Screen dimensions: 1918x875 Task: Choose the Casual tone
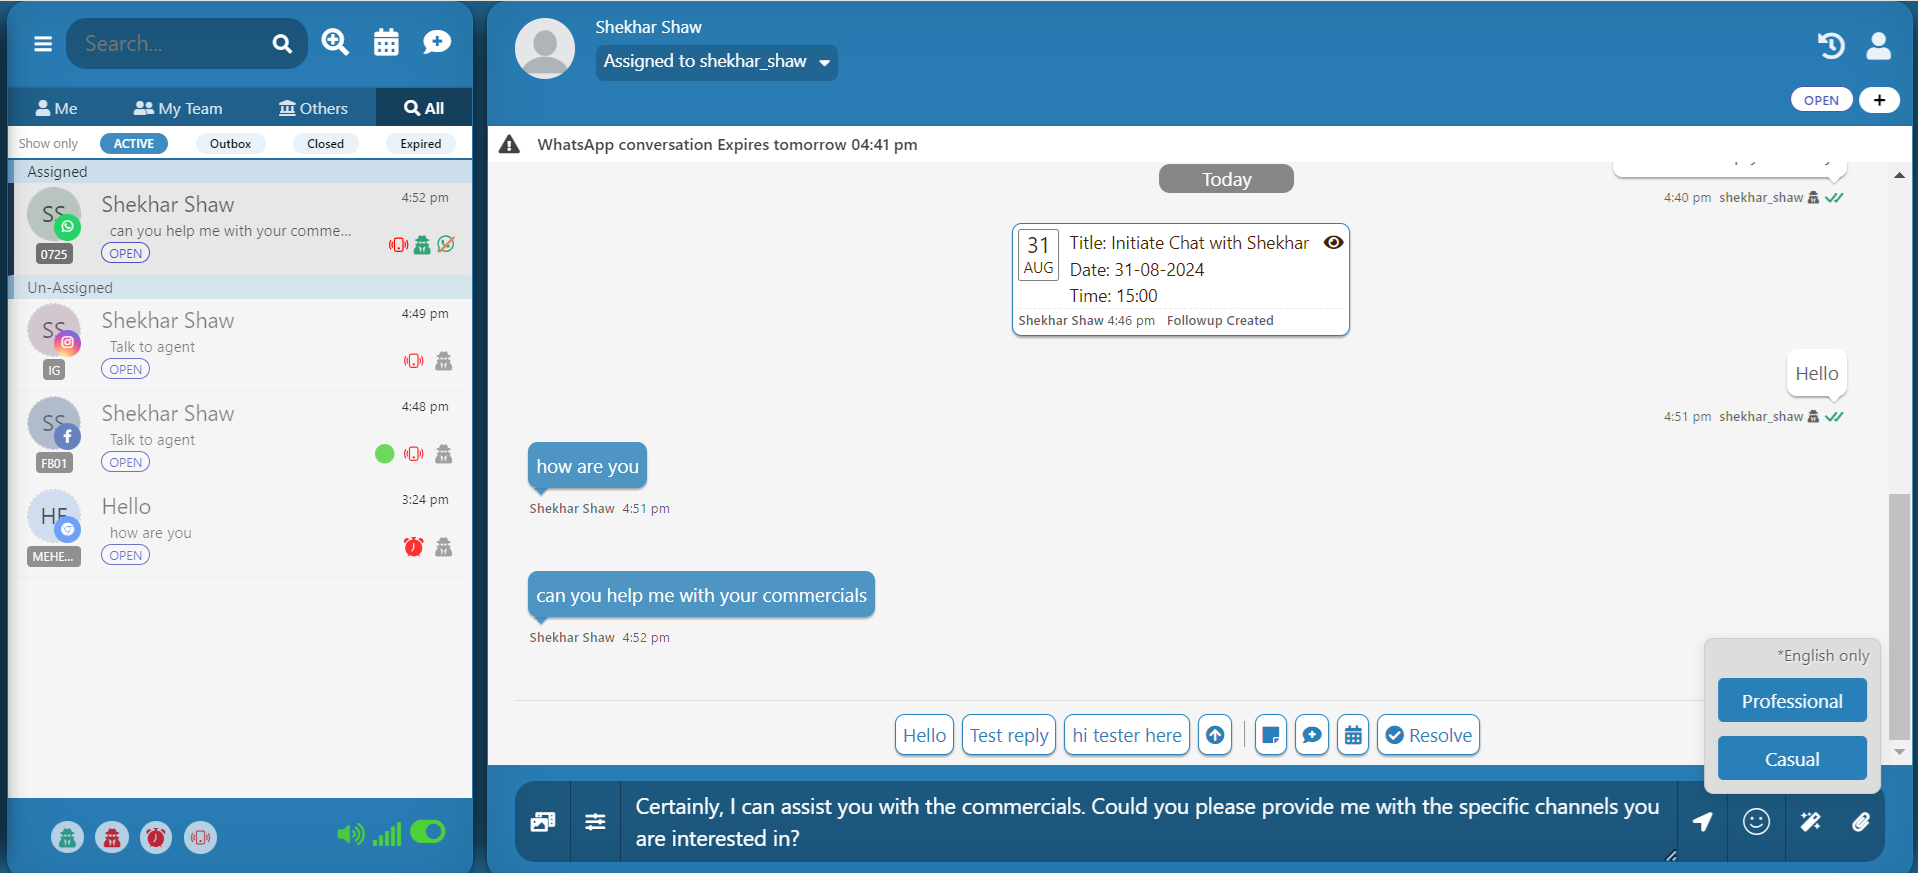pyautogui.click(x=1792, y=759)
